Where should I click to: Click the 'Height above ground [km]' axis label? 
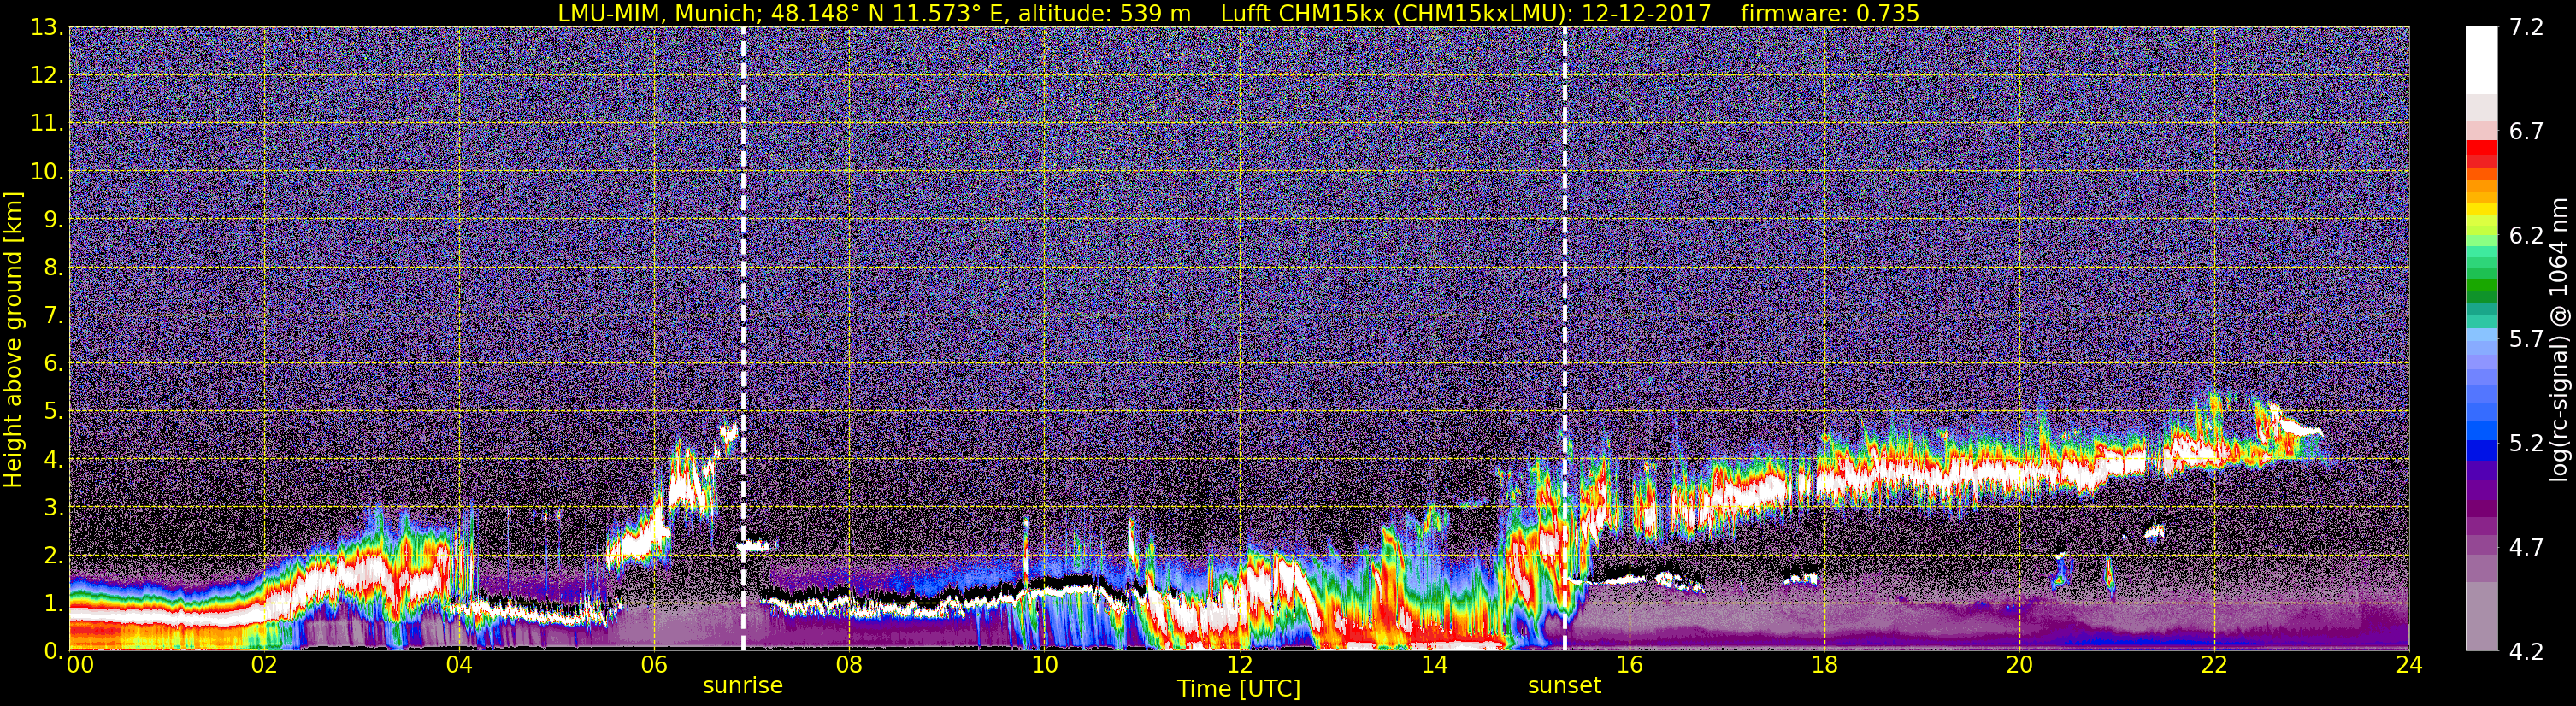pyautogui.click(x=13, y=339)
